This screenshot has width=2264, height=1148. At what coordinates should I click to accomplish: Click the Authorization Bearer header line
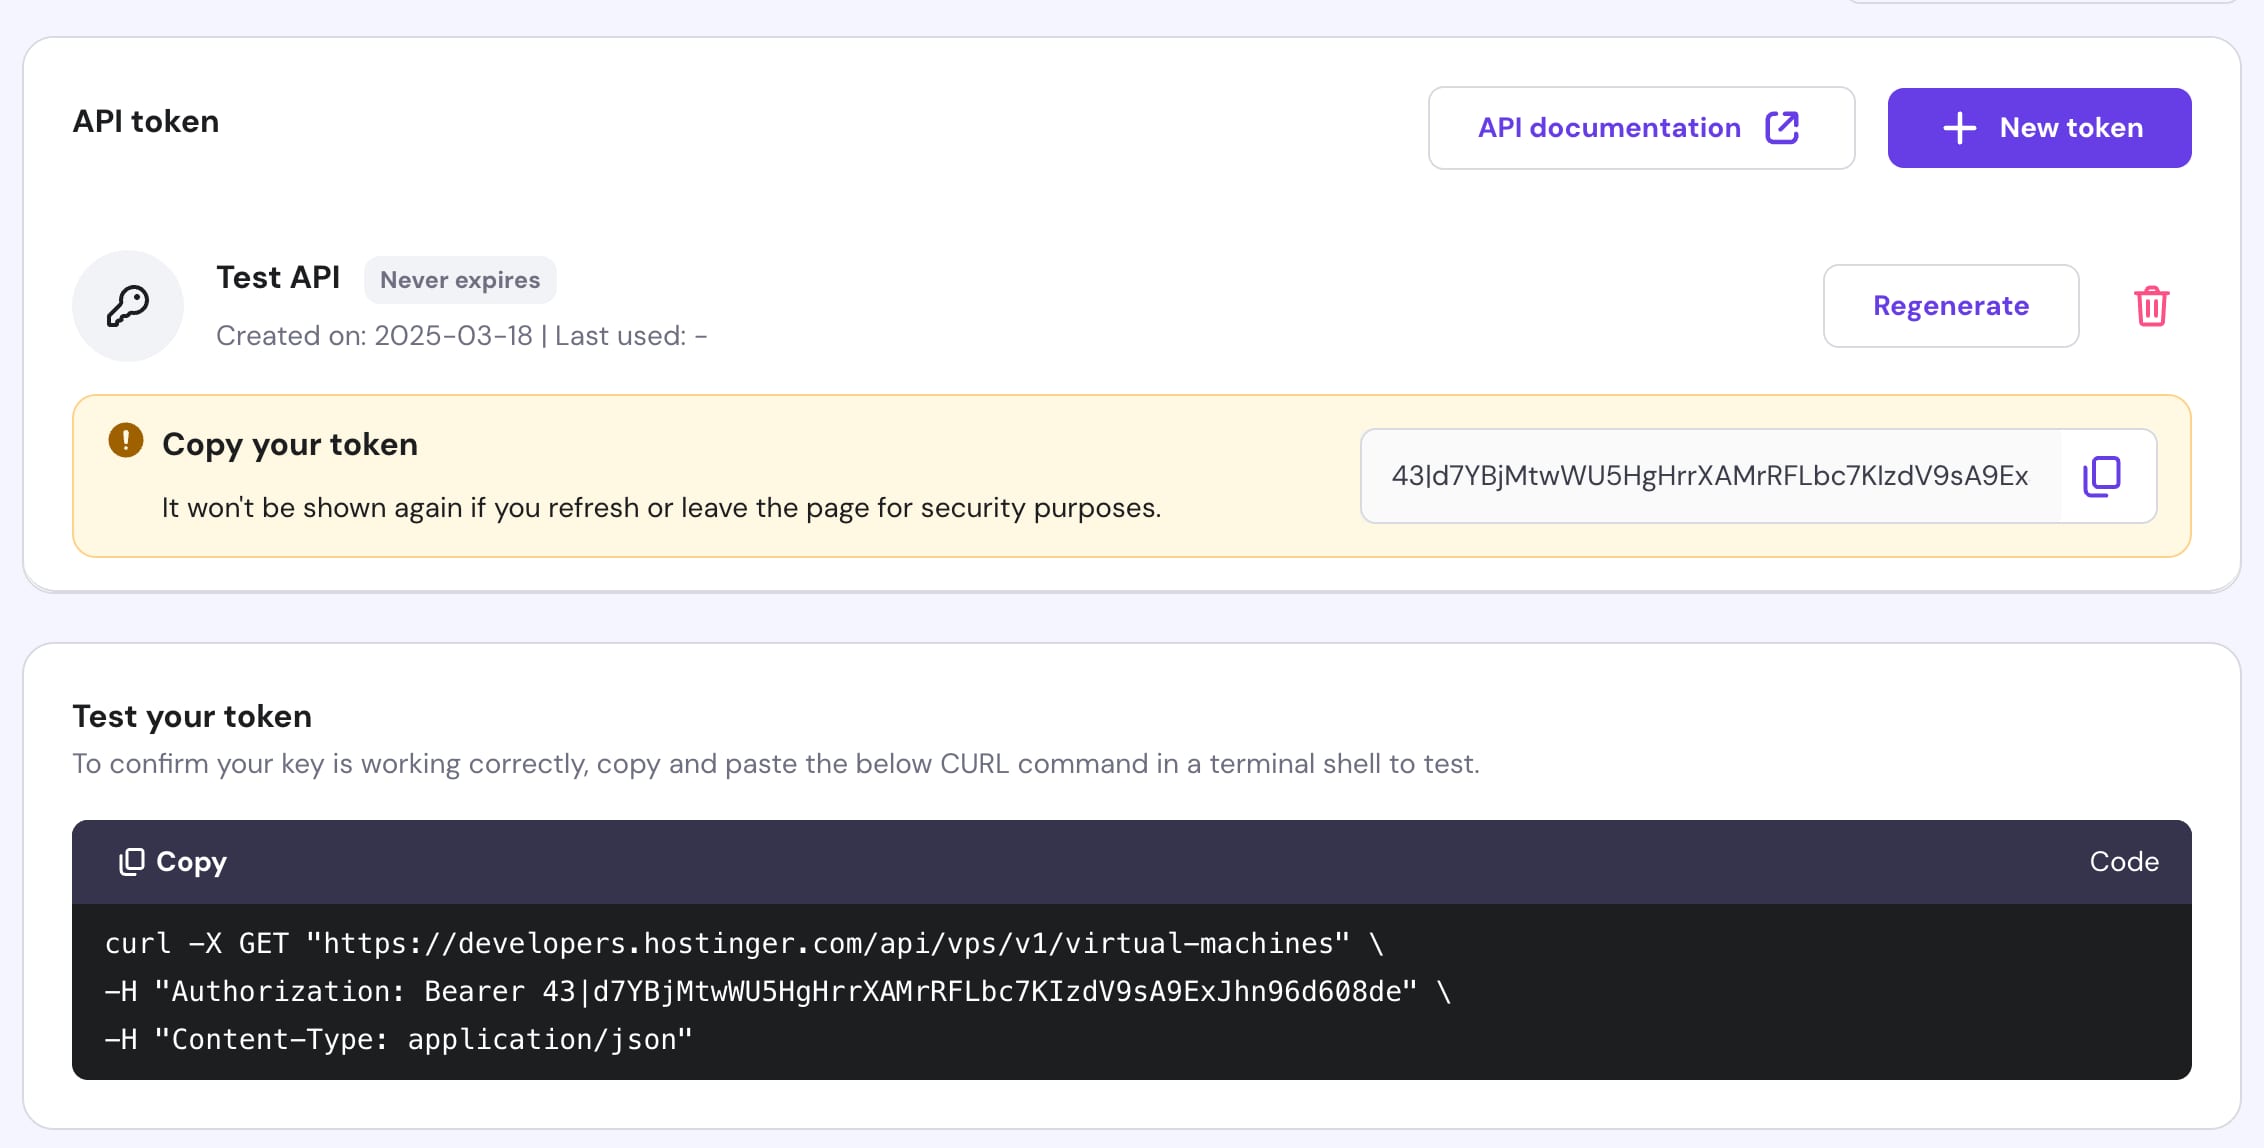click(778, 992)
